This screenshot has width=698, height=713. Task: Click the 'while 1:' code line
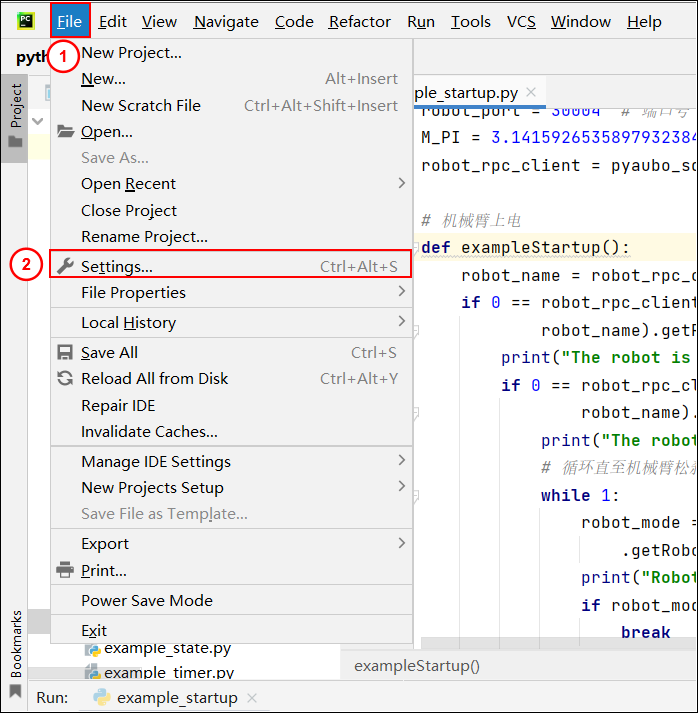coord(580,495)
